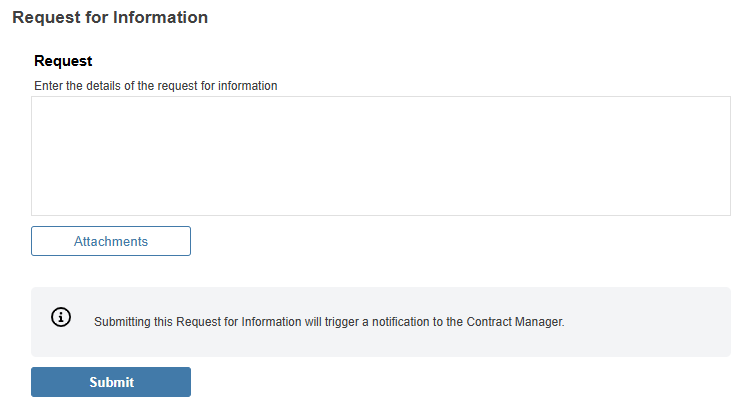The width and height of the screenshot is (753, 411).
Task: Click the bold "Request" field label
Action: click(63, 61)
